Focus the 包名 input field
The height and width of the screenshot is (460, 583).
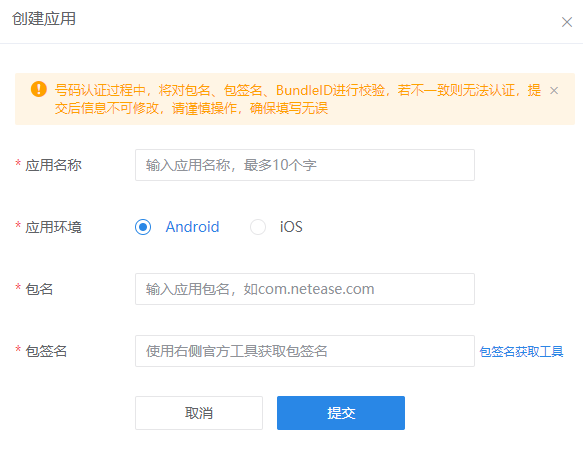click(305, 289)
